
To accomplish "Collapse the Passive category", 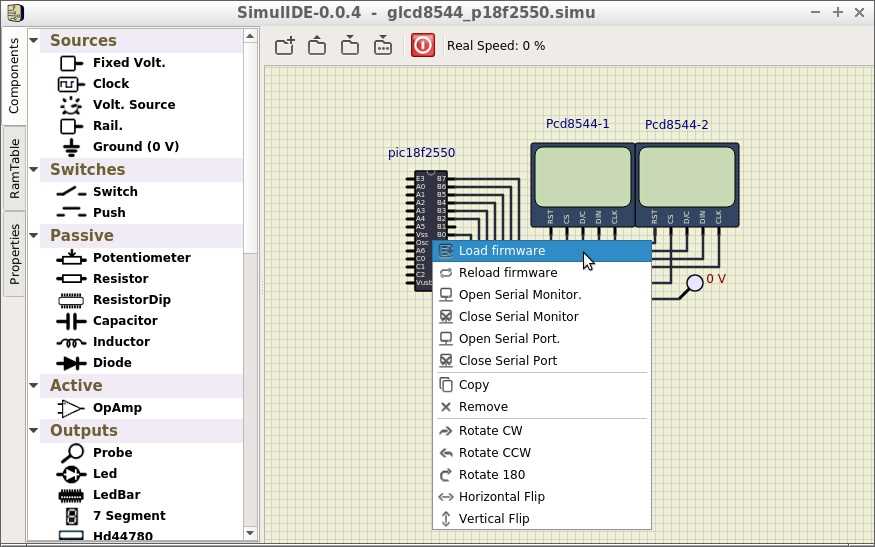I will click(33, 235).
